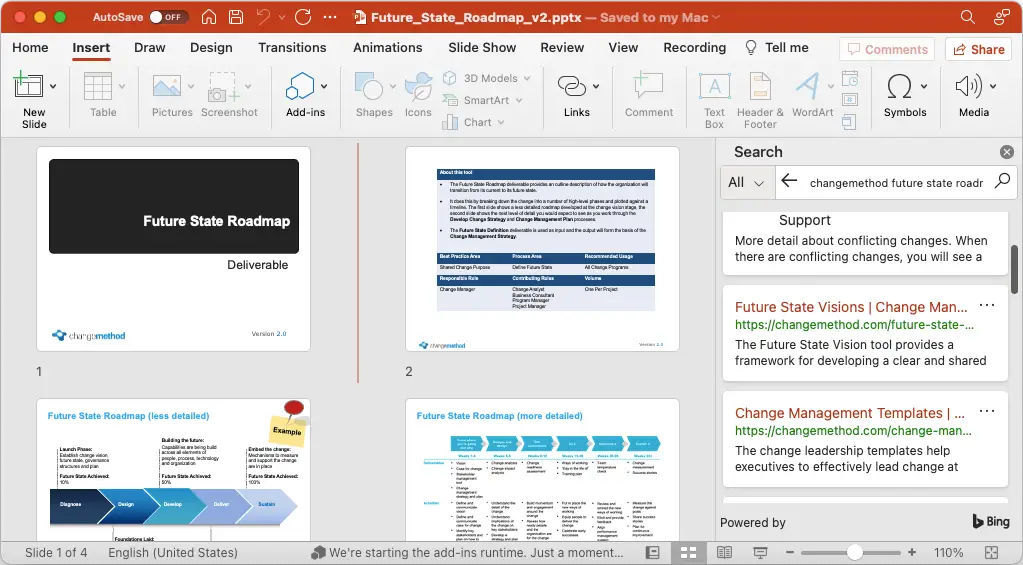The image size is (1023, 565).
Task: Expand the Add-ins dropdown arrow
Action: click(x=324, y=86)
